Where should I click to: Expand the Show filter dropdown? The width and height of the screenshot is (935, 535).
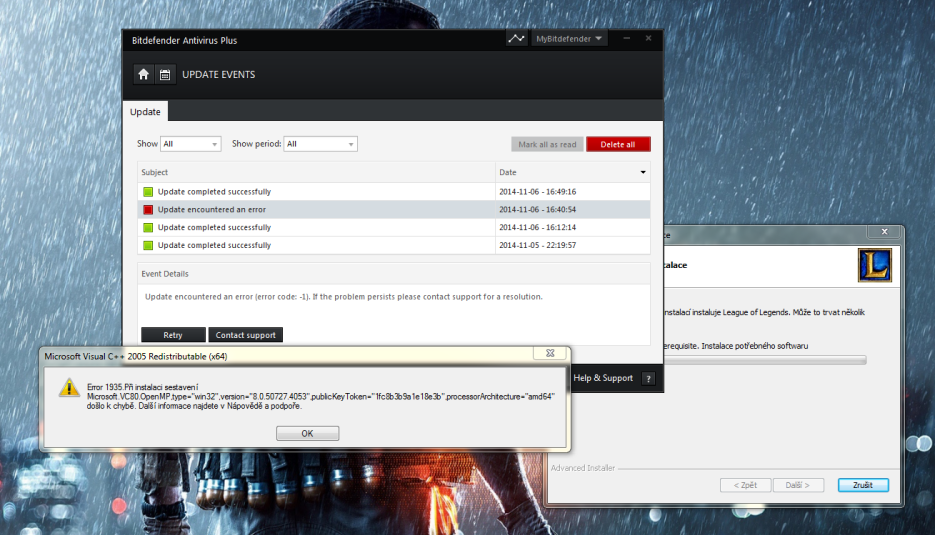191,144
